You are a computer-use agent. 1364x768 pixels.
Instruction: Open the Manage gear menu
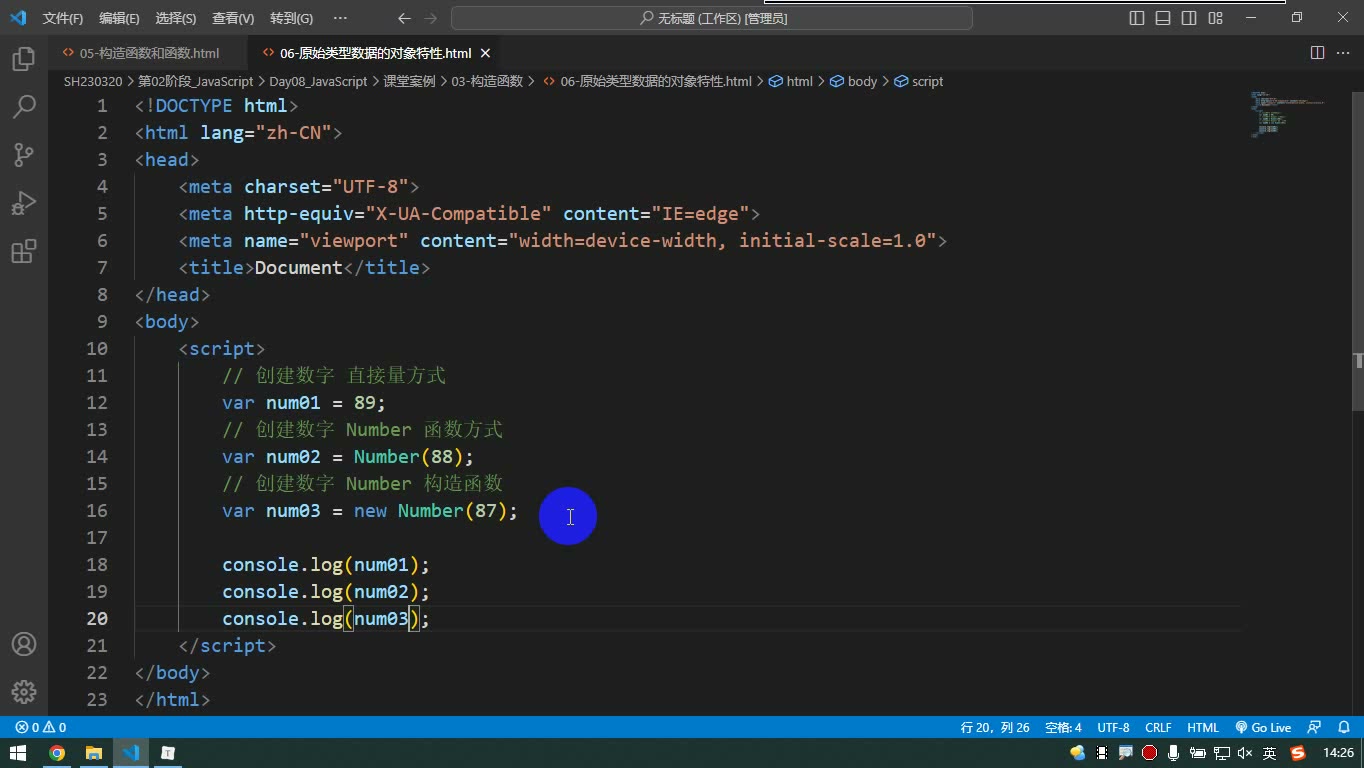coord(24,692)
